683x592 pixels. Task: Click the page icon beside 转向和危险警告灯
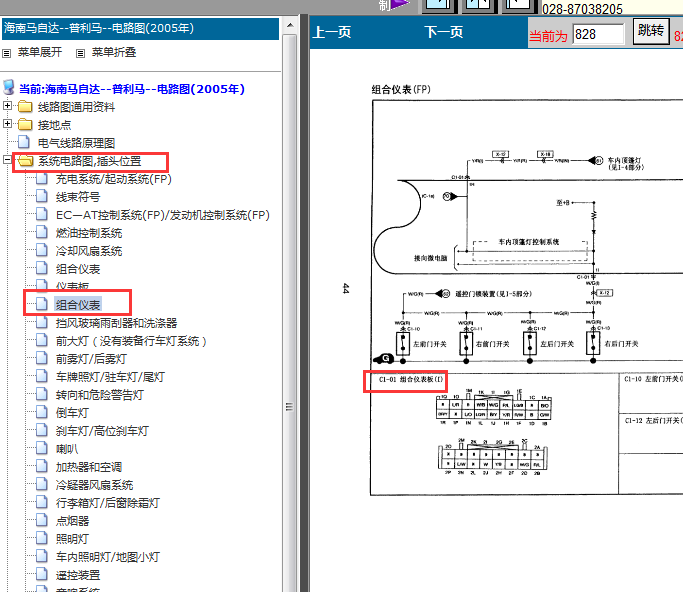pos(42,394)
